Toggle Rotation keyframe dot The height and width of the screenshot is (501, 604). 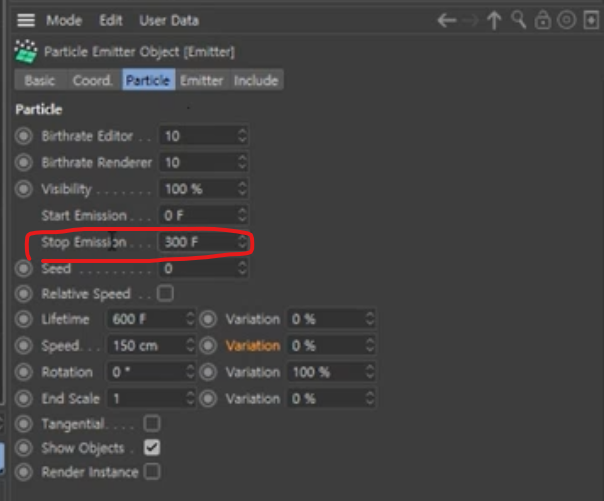[x=24, y=372]
